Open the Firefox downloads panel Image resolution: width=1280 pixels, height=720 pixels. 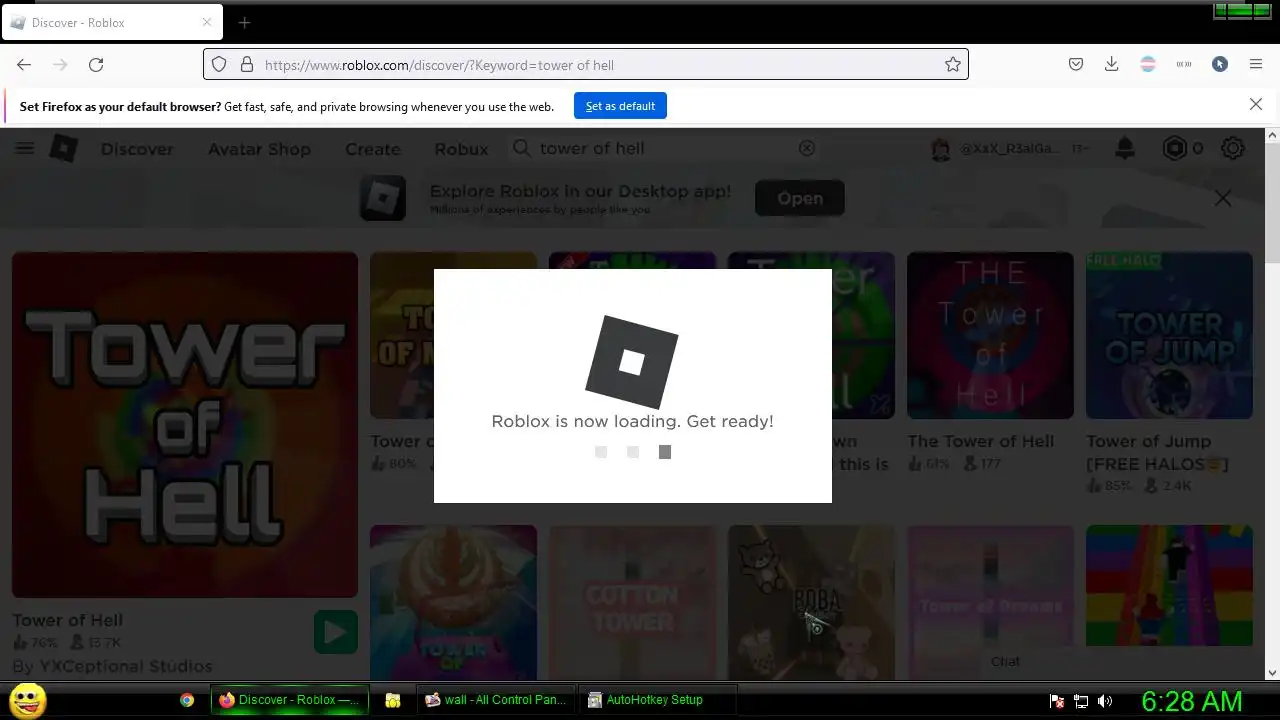pos(1111,64)
